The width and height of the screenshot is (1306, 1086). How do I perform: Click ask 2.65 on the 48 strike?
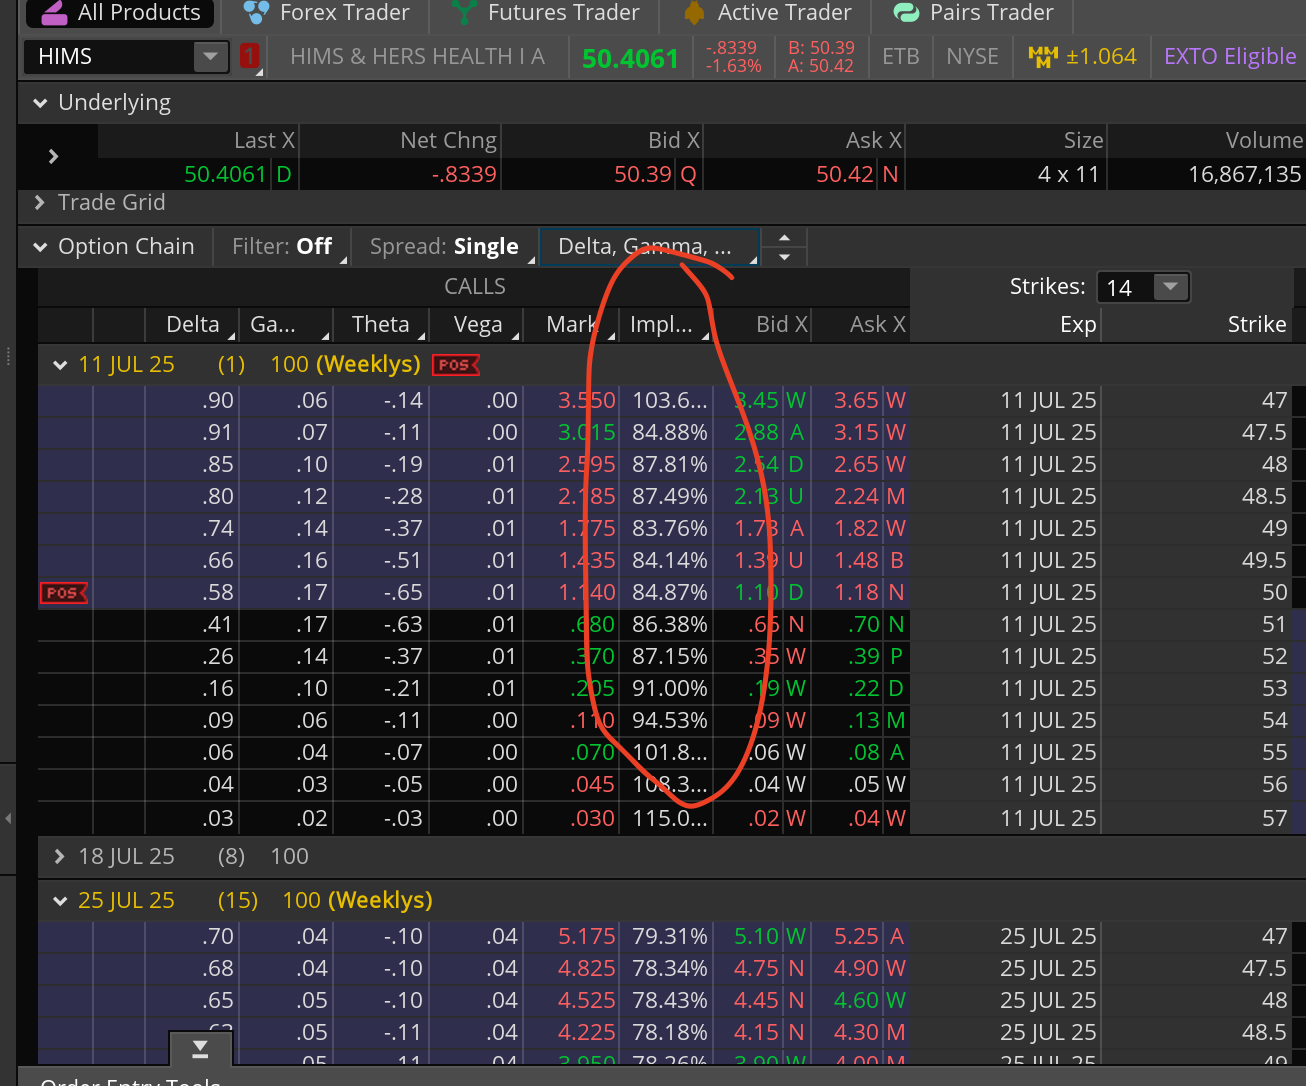(x=857, y=465)
